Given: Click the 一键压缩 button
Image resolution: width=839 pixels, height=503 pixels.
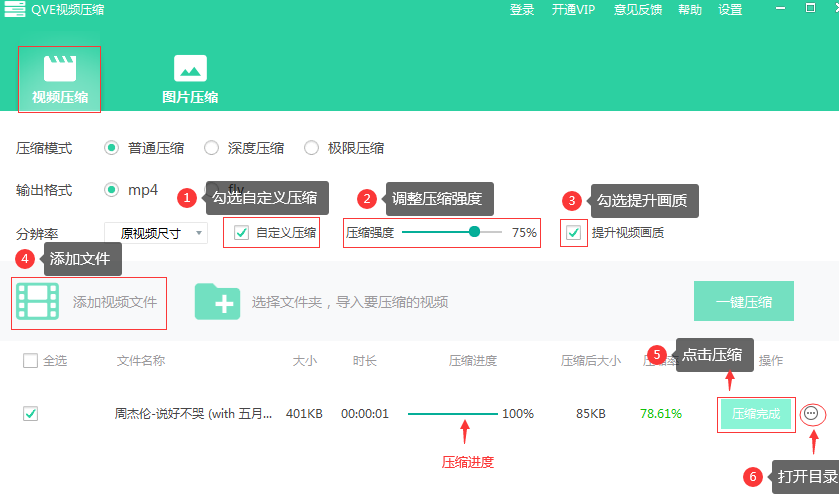Looking at the screenshot, I should 744,301.
